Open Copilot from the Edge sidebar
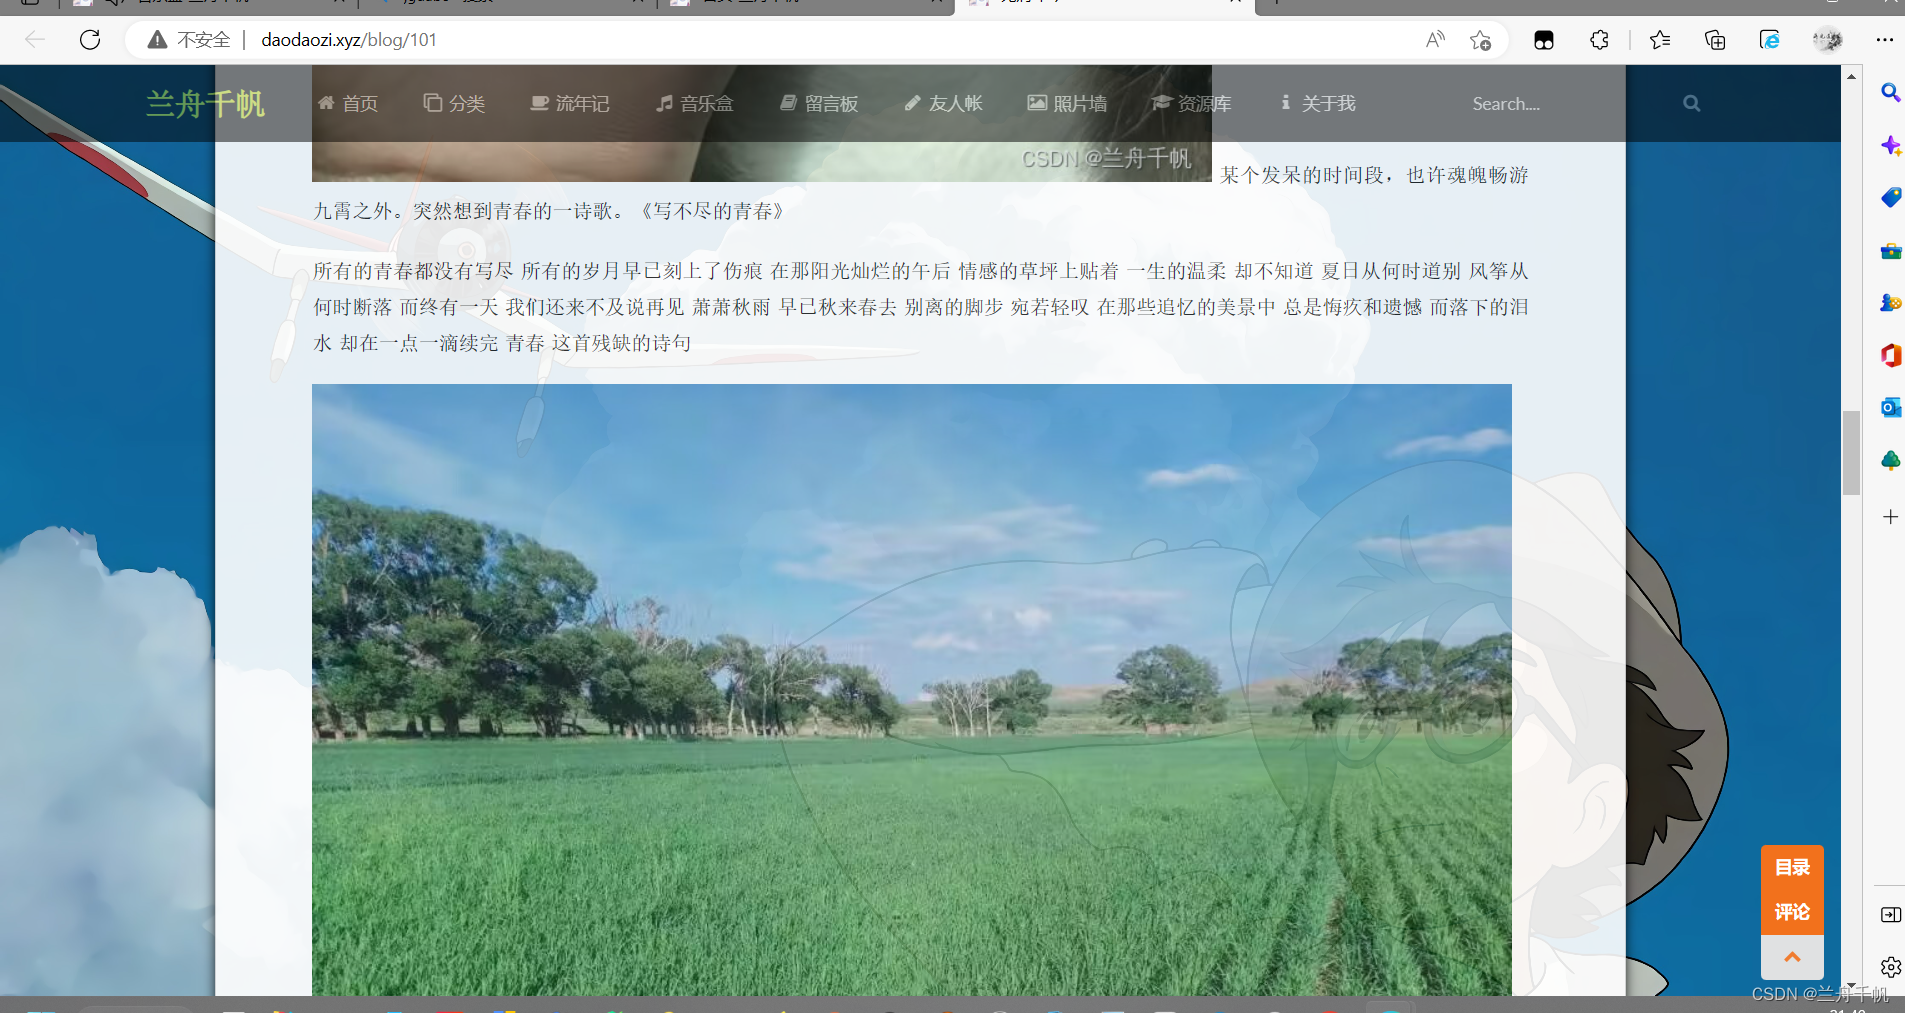This screenshot has width=1905, height=1013. point(1891,146)
